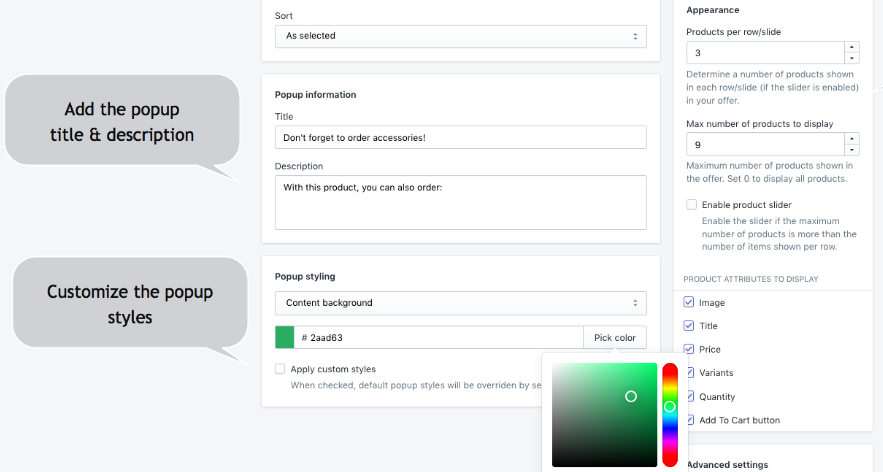Image resolution: width=883 pixels, height=472 pixels.
Task: Uncheck the Title attribute checkbox
Action: point(689,326)
